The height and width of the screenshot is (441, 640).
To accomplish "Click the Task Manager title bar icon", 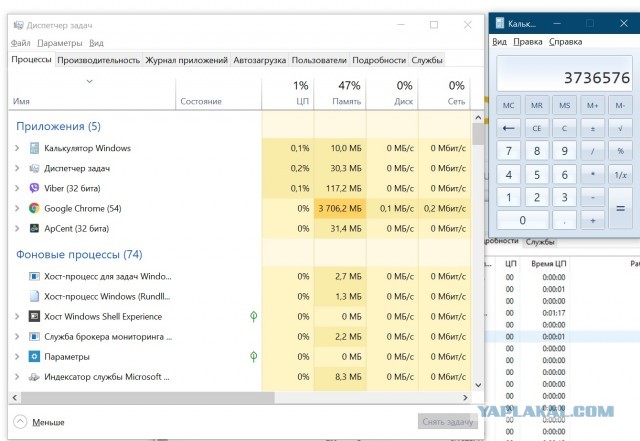I will click(x=18, y=25).
